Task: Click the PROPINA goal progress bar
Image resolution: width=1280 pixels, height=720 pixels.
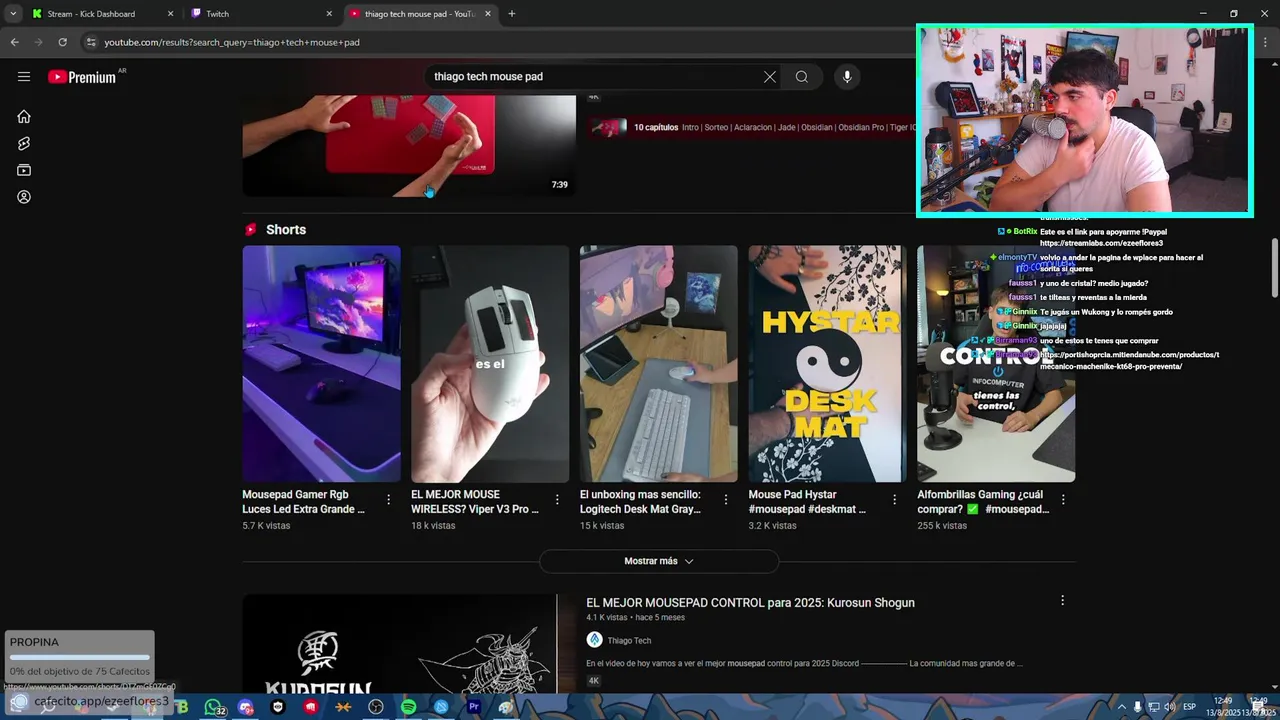Action: [79, 658]
